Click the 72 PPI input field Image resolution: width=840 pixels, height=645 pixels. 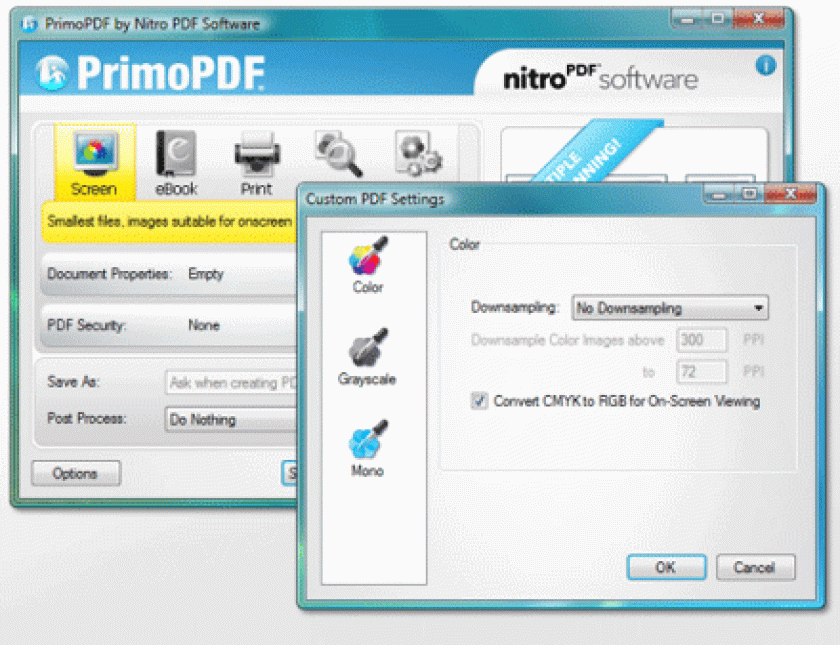click(702, 371)
